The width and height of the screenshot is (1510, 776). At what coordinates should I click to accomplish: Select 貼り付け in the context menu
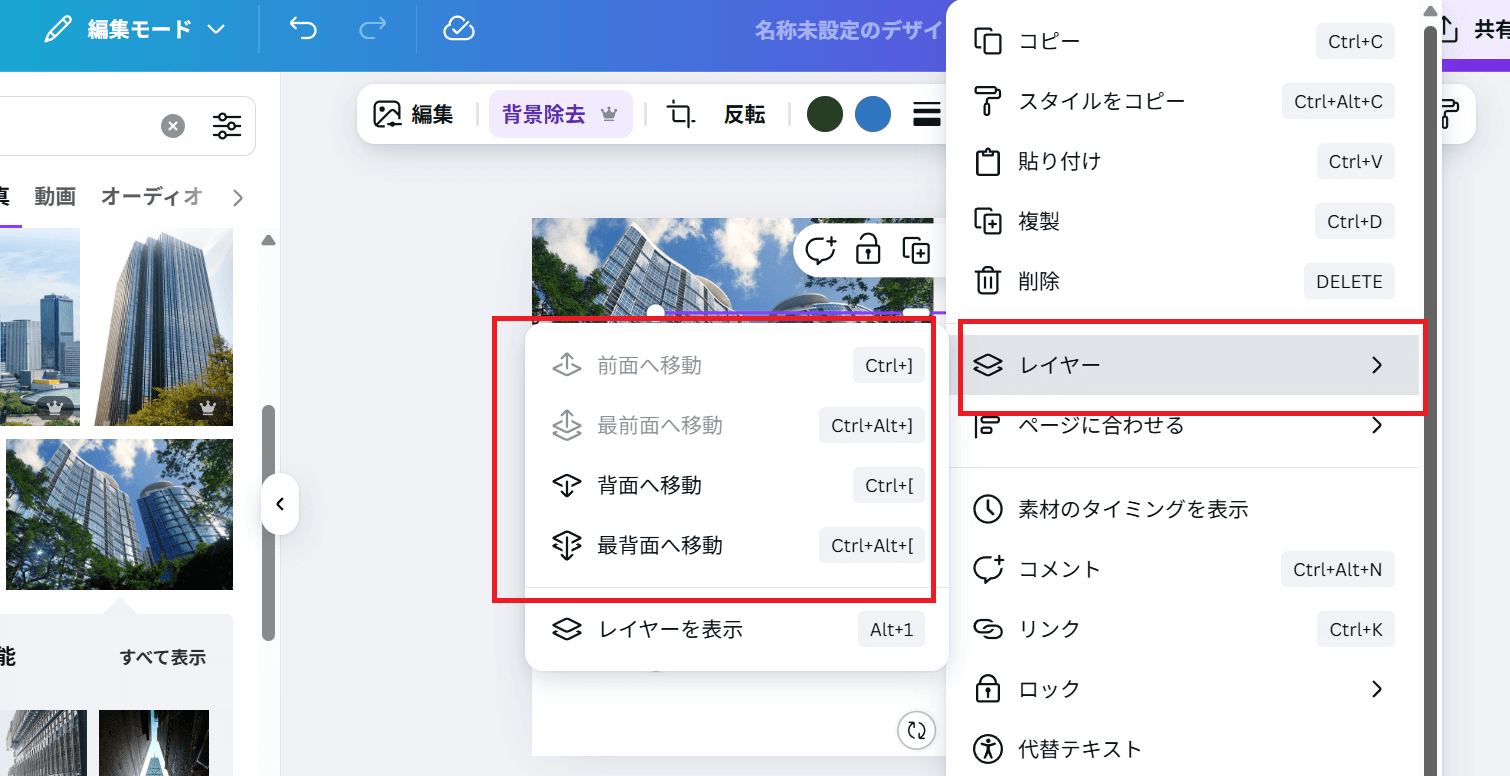pos(1183,161)
